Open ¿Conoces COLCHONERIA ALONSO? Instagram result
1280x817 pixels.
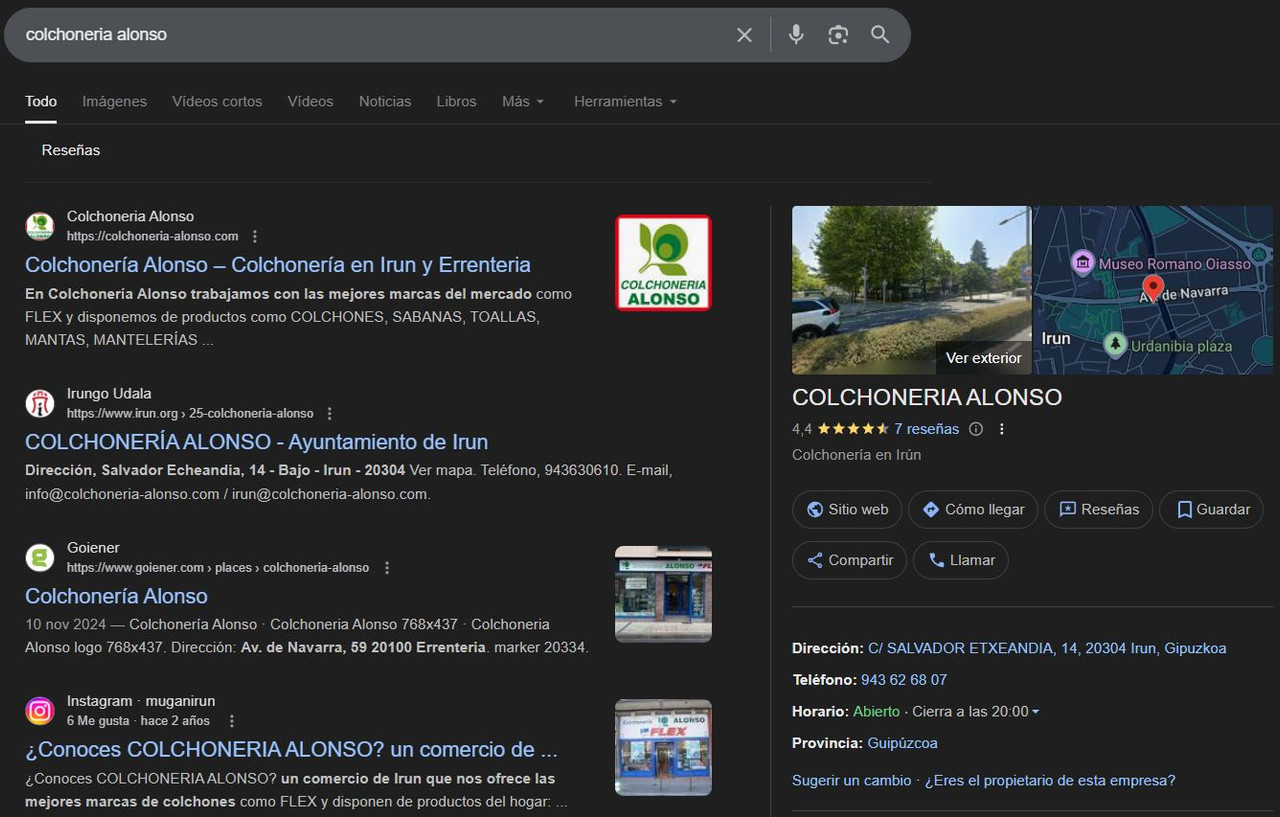click(x=291, y=750)
